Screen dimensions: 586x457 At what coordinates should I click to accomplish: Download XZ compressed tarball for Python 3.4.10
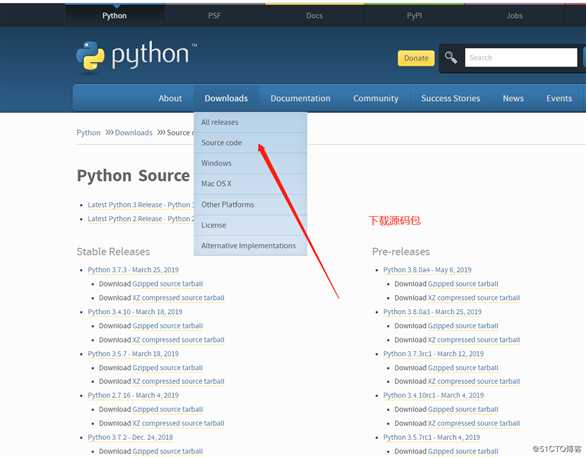[178, 340]
